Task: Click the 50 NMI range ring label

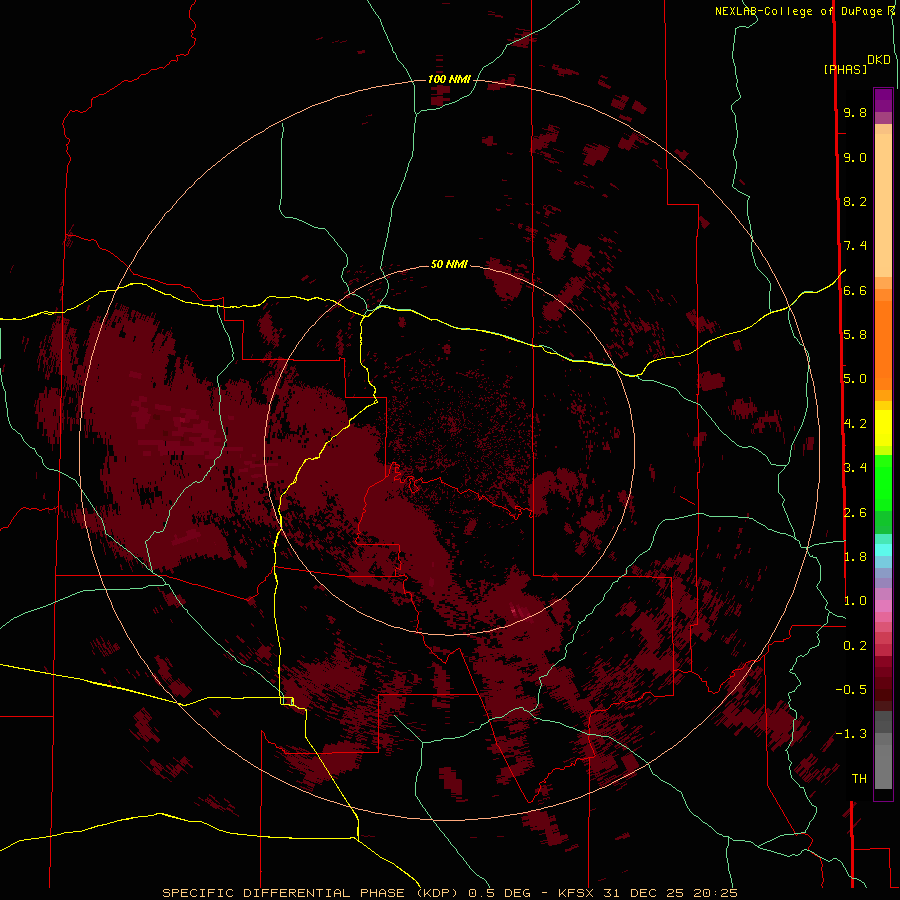Action: pyautogui.click(x=449, y=264)
